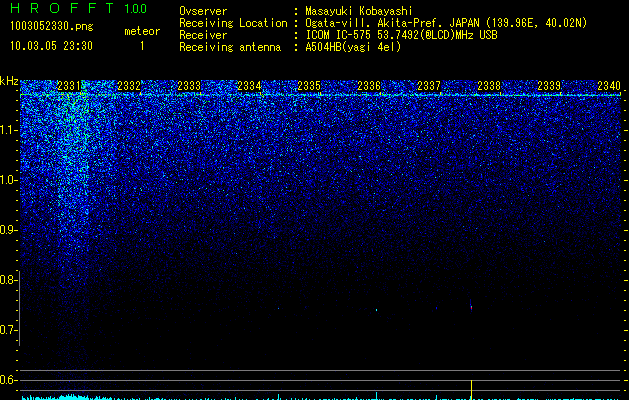Click the 0.7 frequency axis label
Image resolution: width=629 pixels, height=400 pixels.
(x=8, y=330)
